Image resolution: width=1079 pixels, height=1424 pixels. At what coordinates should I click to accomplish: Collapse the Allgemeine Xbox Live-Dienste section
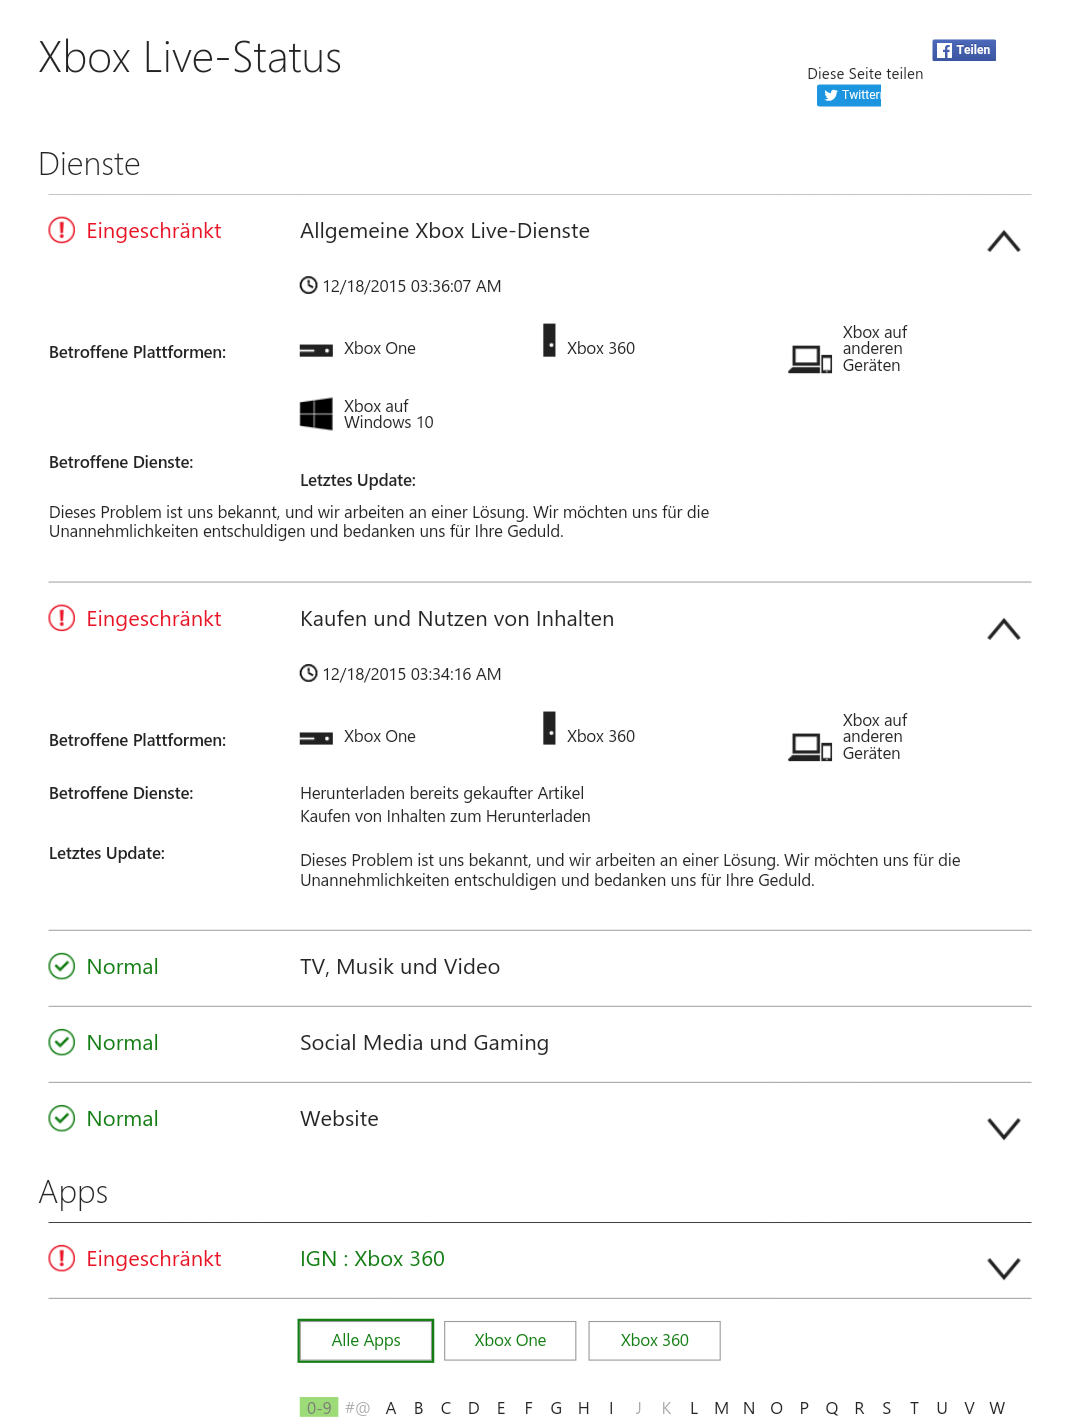point(1004,242)
